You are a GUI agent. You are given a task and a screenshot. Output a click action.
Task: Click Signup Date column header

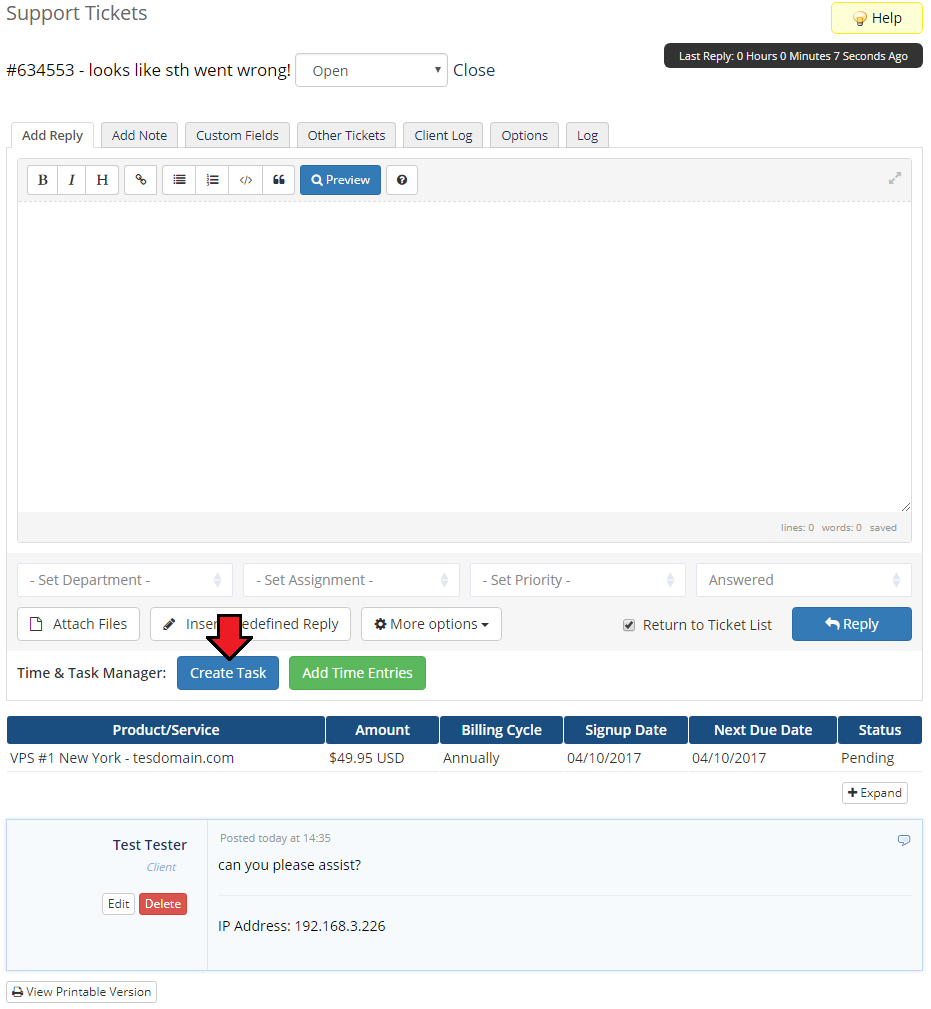pyautogui.click(x=625, y=730)
